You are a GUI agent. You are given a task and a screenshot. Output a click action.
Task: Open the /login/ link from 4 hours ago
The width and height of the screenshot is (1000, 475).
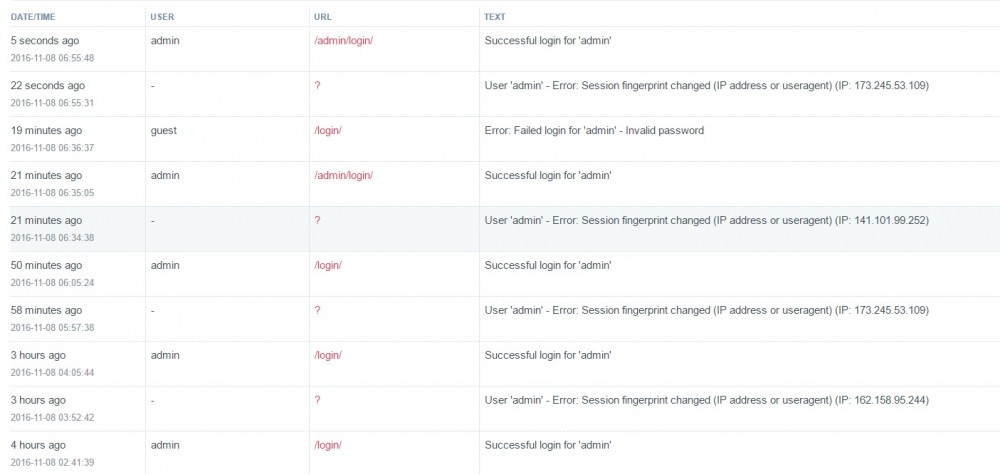[x=328, y=446]
